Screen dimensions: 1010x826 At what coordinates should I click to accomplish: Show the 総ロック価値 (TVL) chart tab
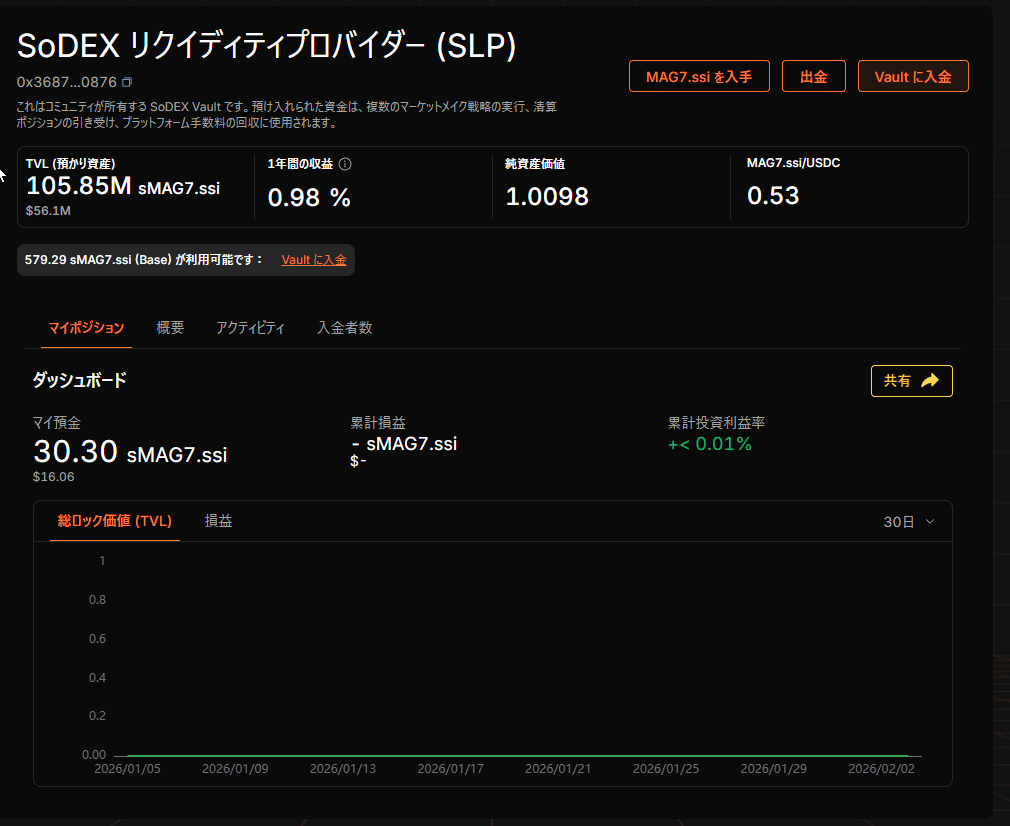tap(114, 521)
